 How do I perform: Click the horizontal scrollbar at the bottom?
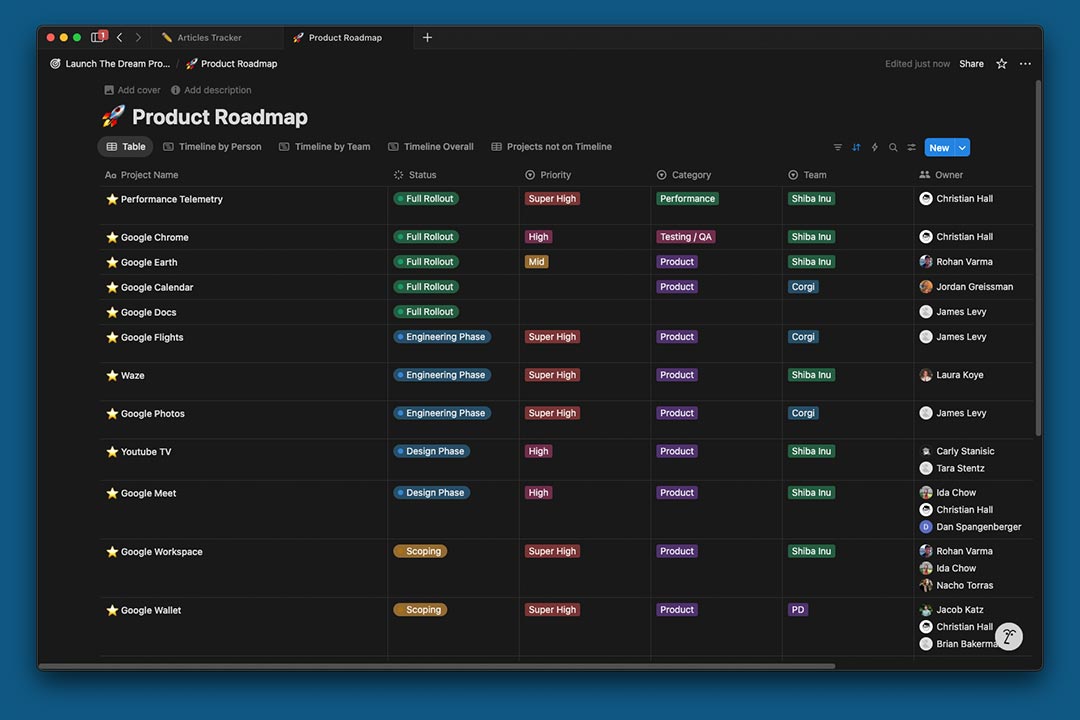437,666
